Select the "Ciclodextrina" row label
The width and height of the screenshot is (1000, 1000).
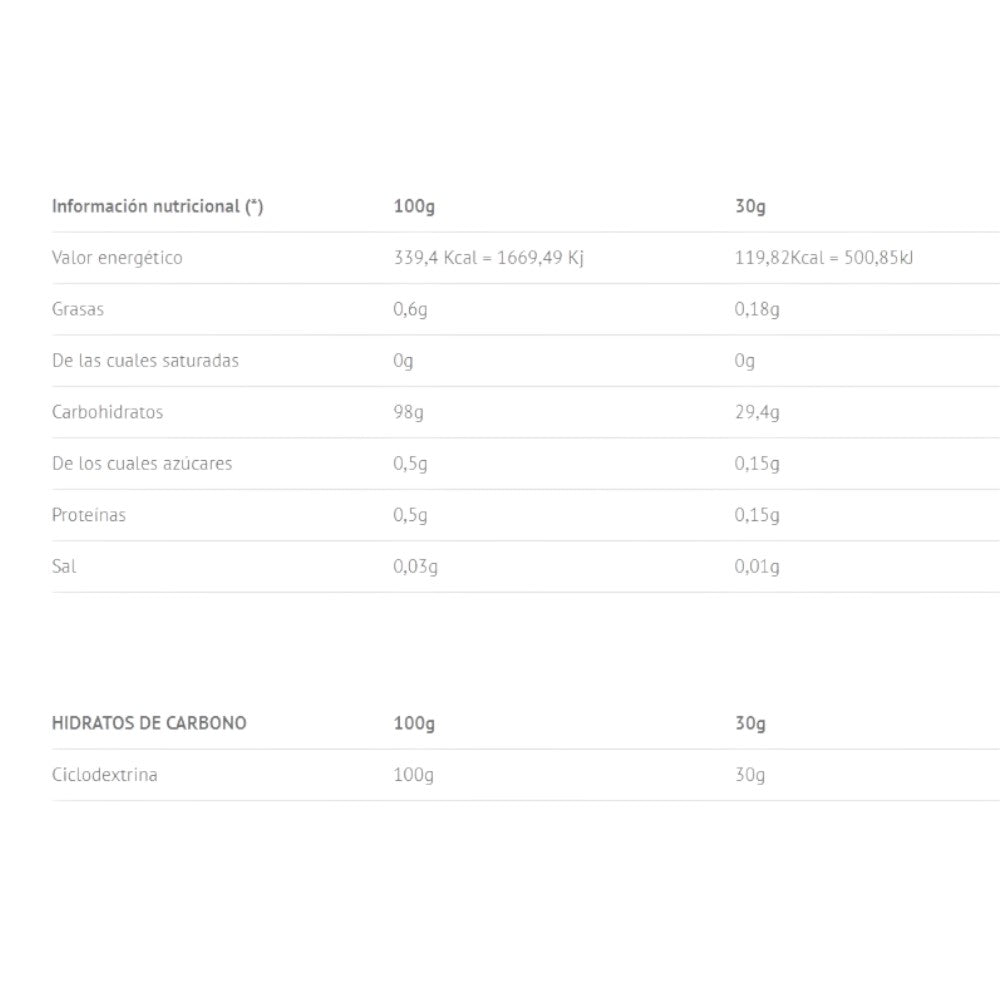(x=105, y=775)
